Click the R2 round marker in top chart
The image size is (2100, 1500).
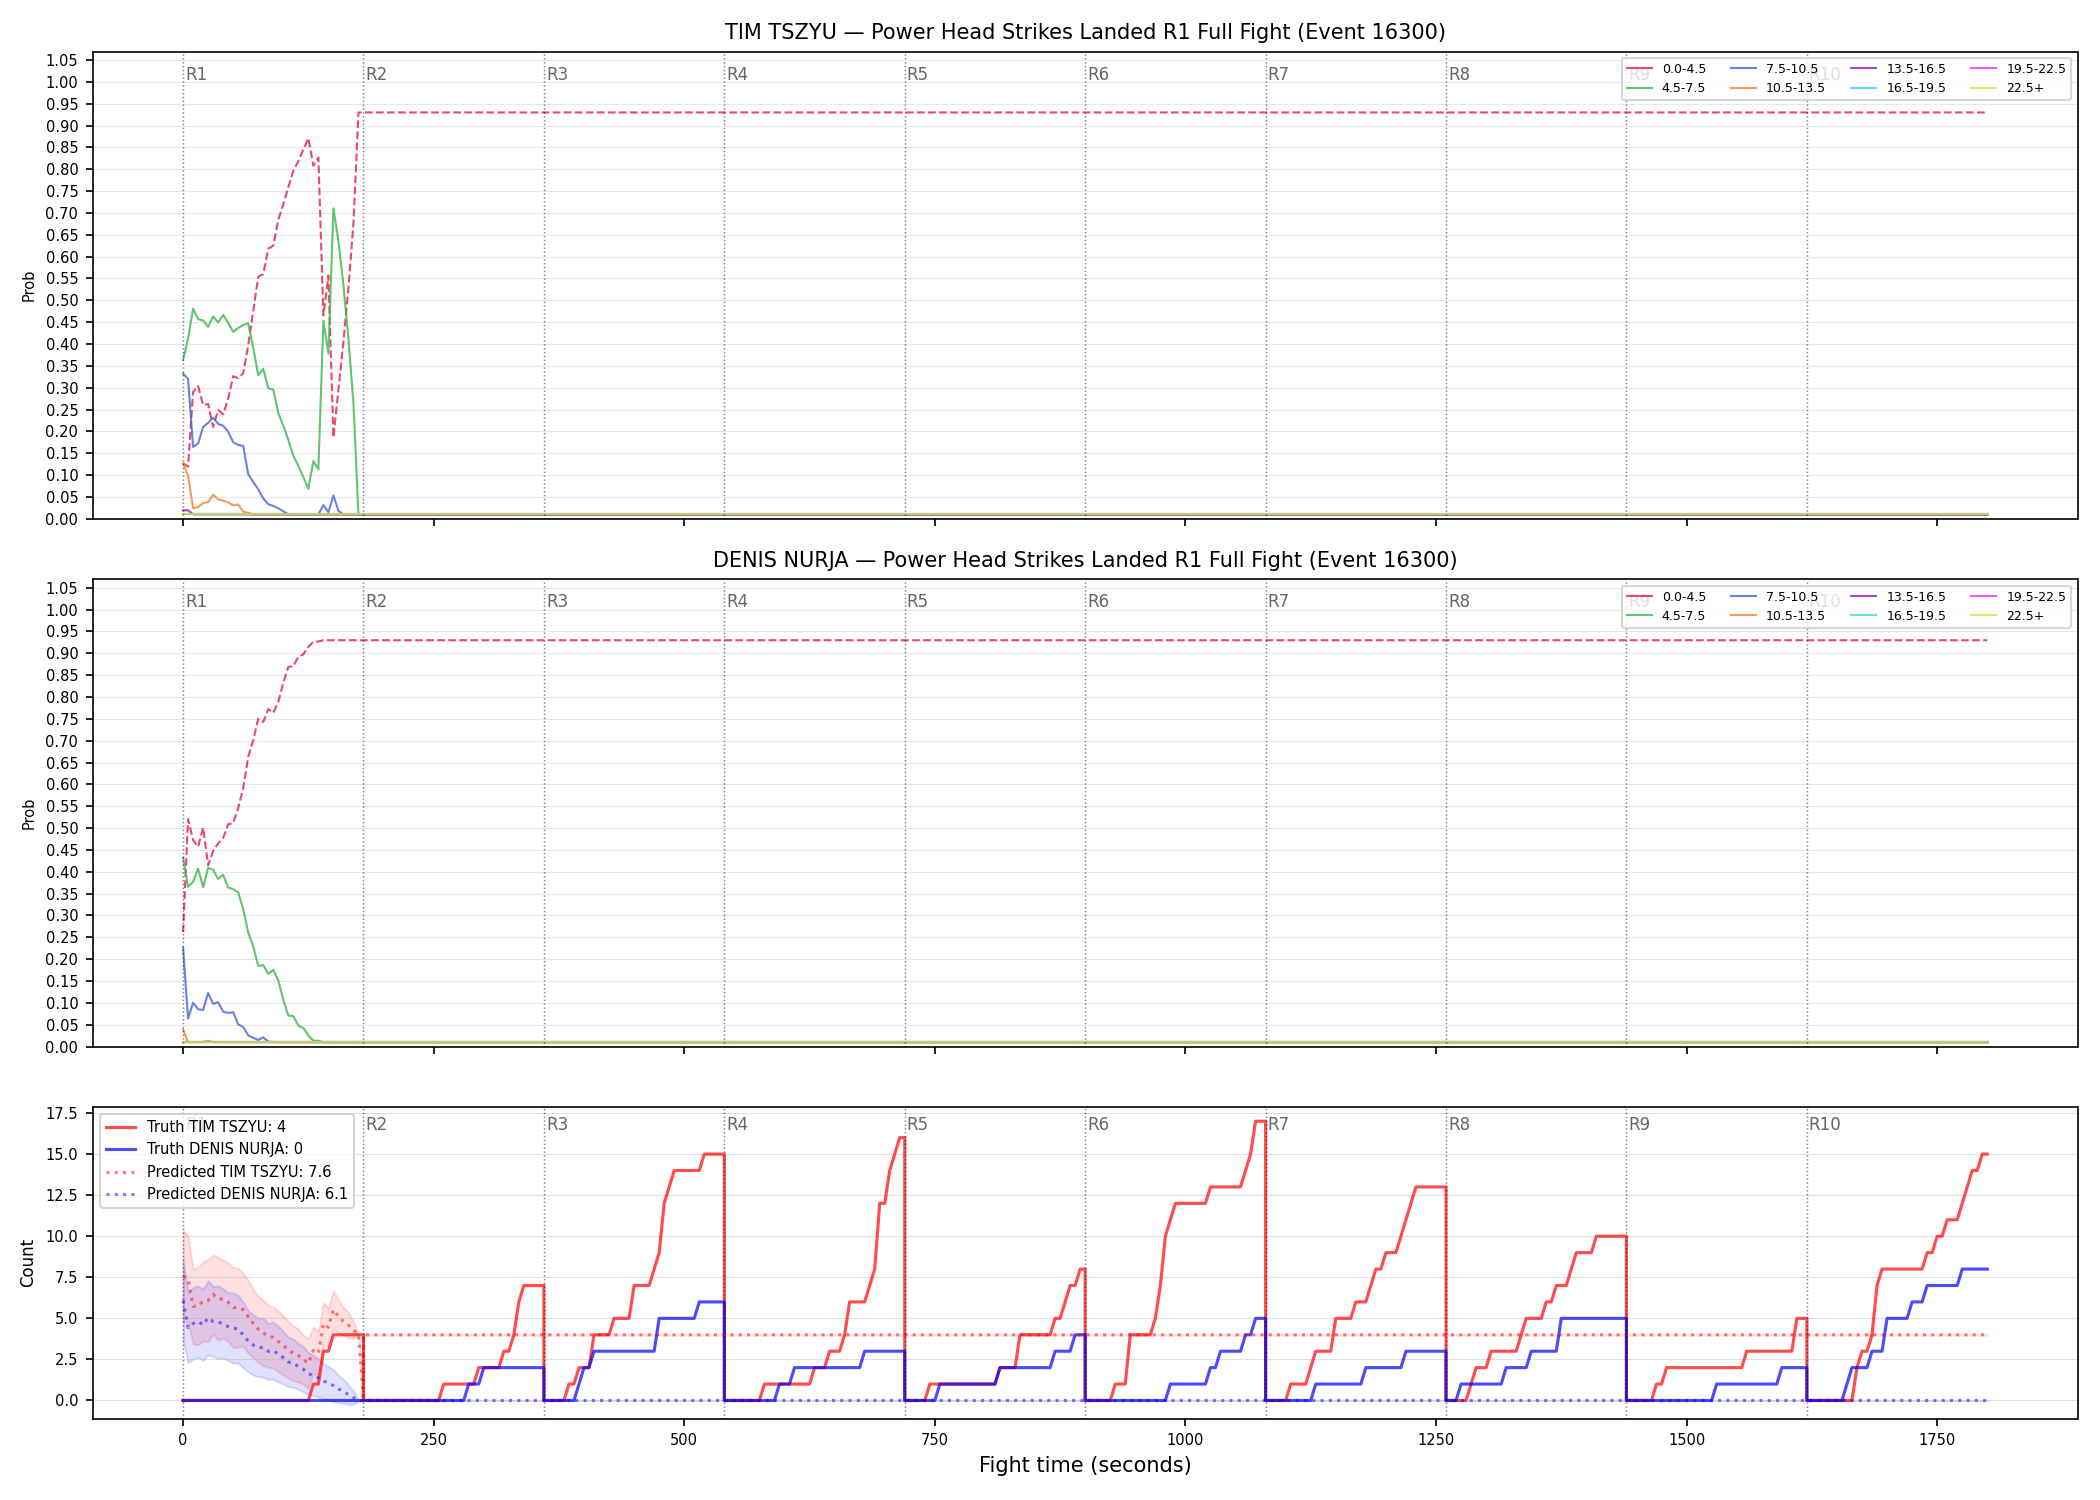376,74
